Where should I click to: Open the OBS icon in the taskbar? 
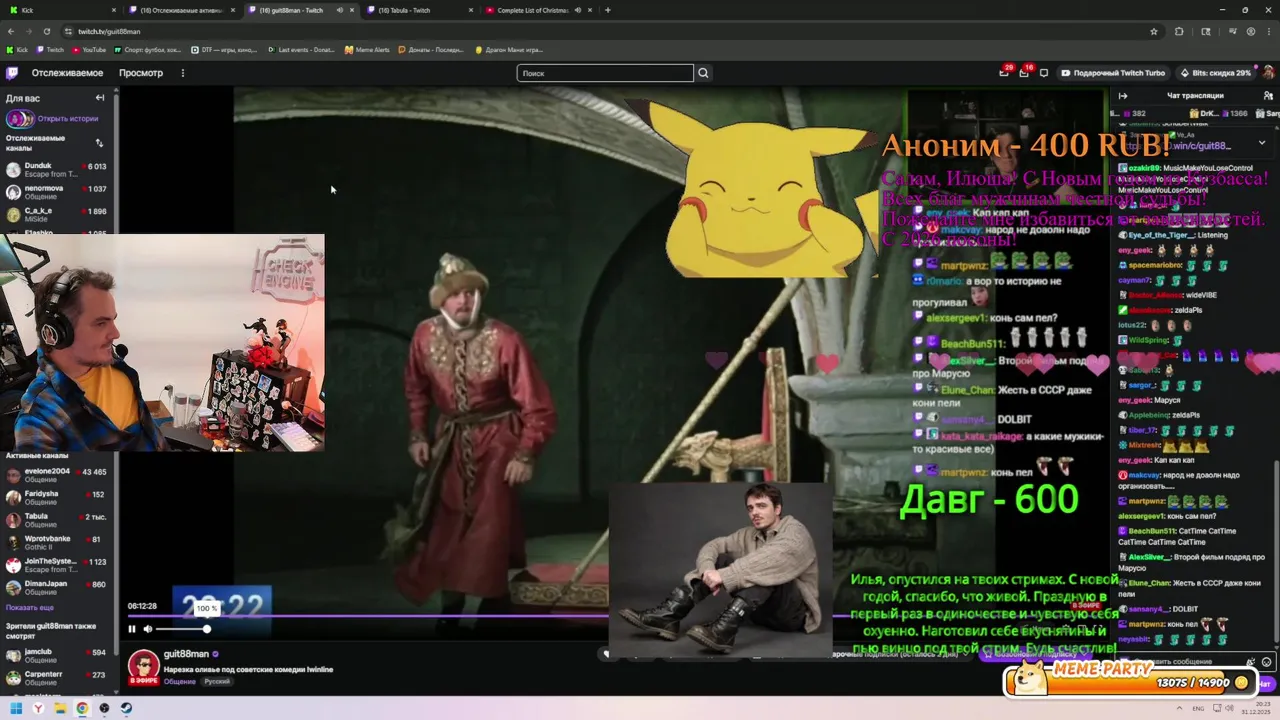(x=104, y=708)
